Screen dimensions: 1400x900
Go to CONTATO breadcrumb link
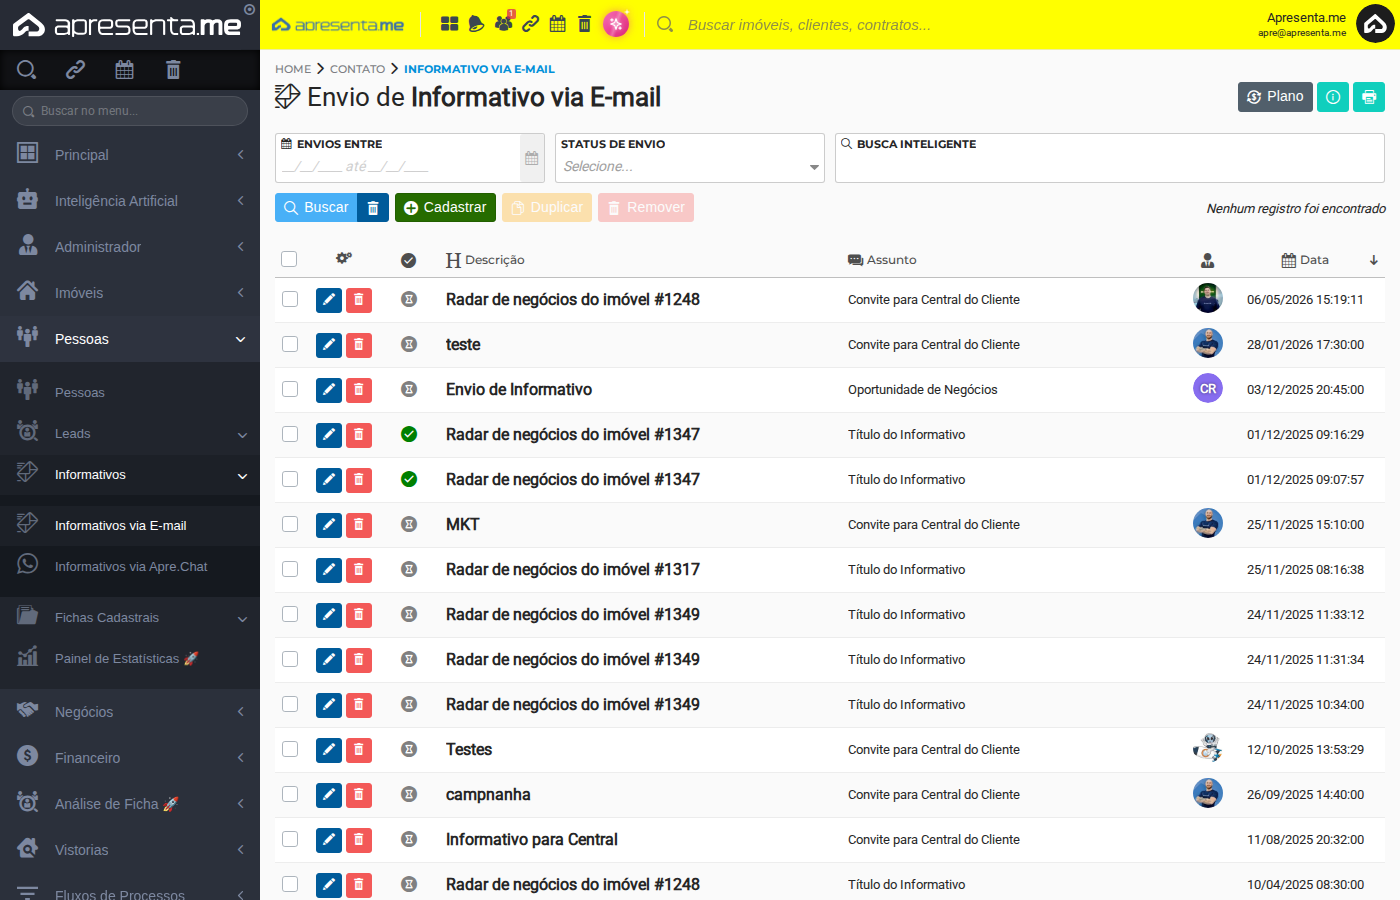point(357,69)
